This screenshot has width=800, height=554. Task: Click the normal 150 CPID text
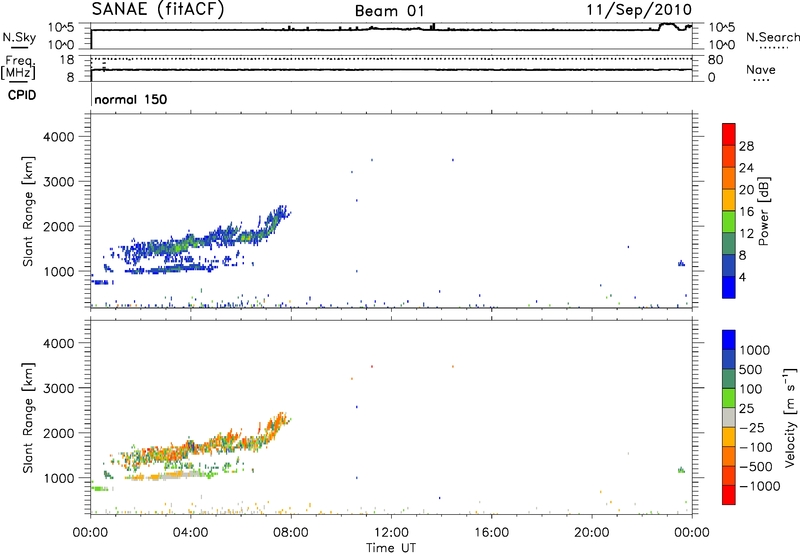tap(131, 99)
